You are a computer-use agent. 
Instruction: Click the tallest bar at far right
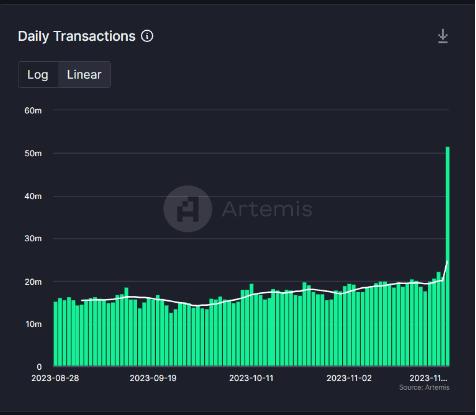pyautogui.click(x=448, y=256)
